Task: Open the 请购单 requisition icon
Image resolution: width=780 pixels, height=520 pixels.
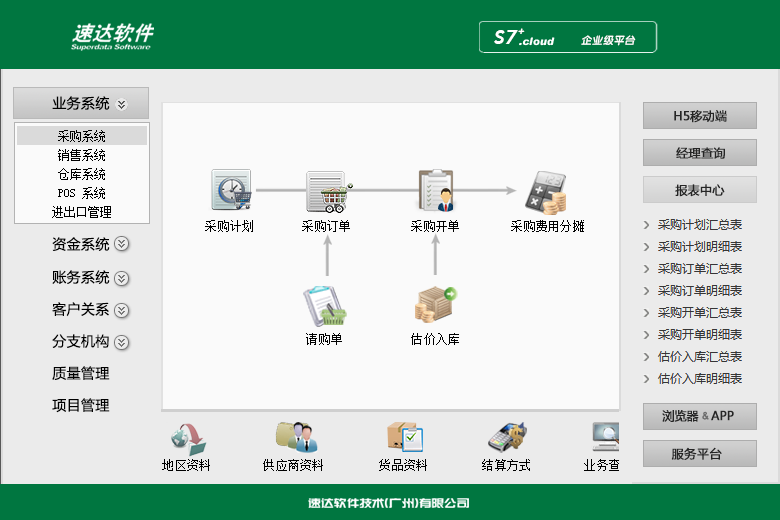Action: pyautogui.click(x=325, y=306)
